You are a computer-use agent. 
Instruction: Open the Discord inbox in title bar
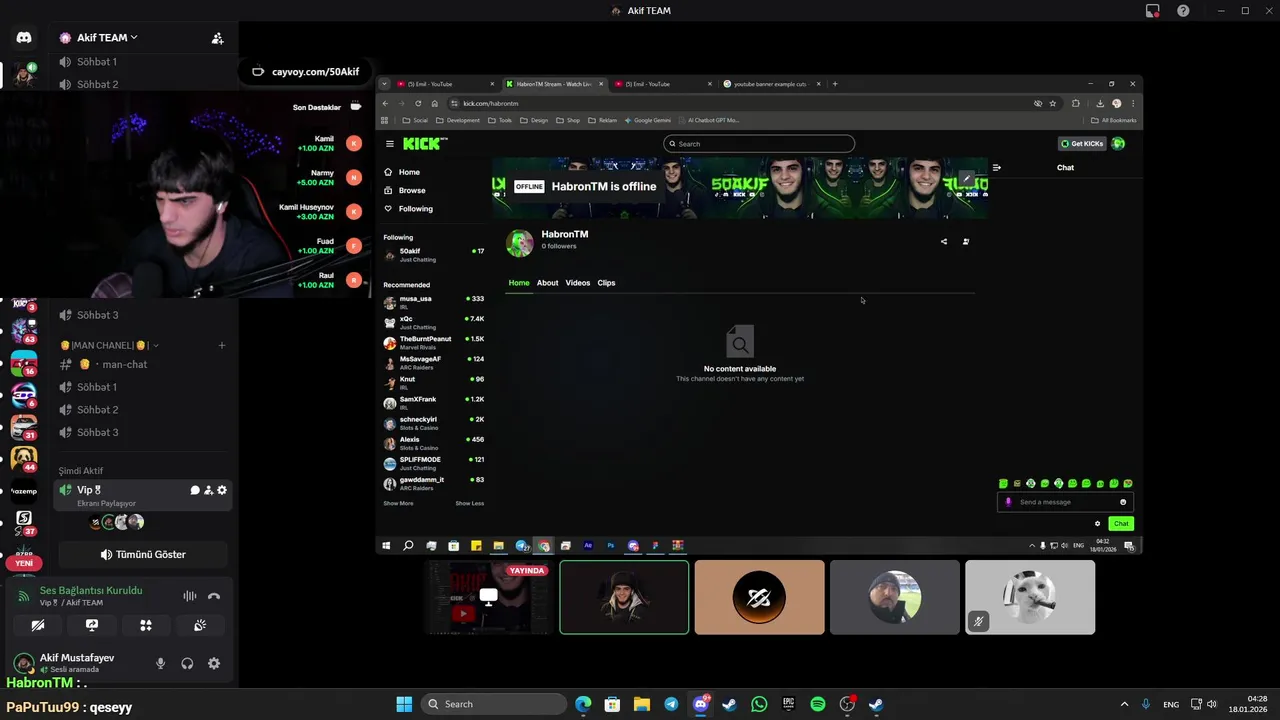click(1153, 11)
